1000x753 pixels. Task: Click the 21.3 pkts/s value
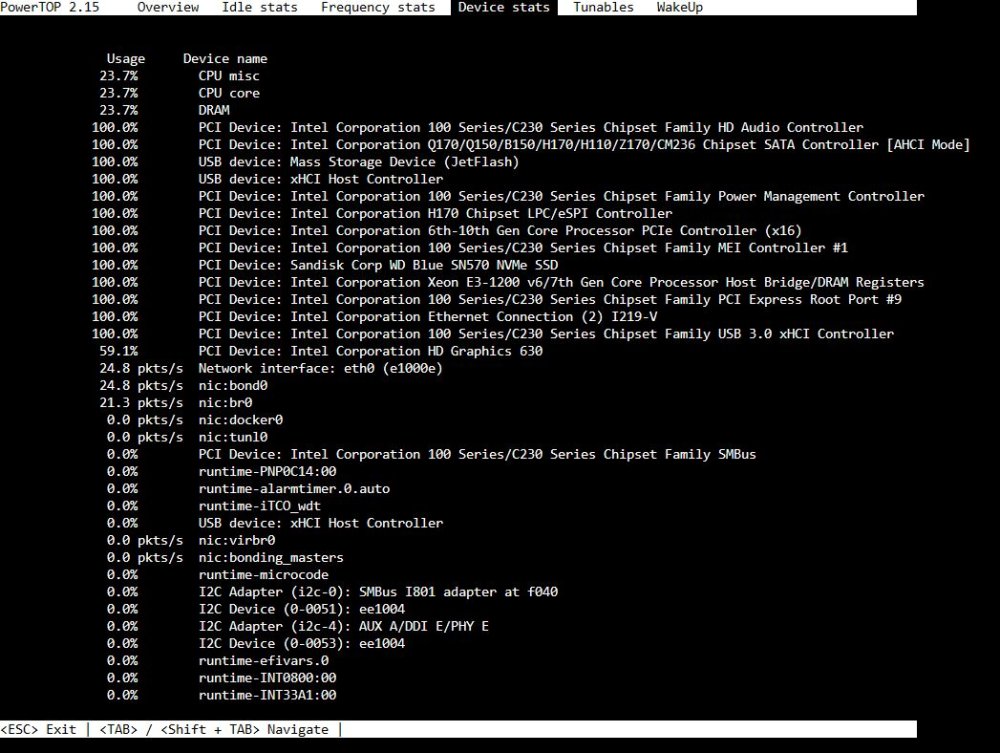pyautogui.click(x=141, y=403)
